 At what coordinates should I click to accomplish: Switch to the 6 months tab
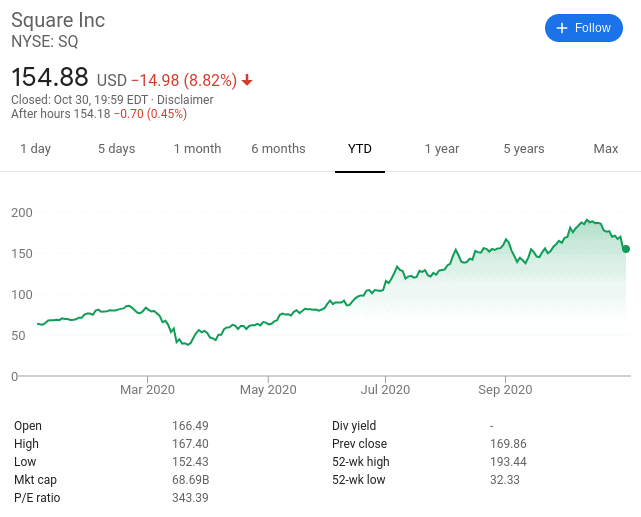(278, 148)
